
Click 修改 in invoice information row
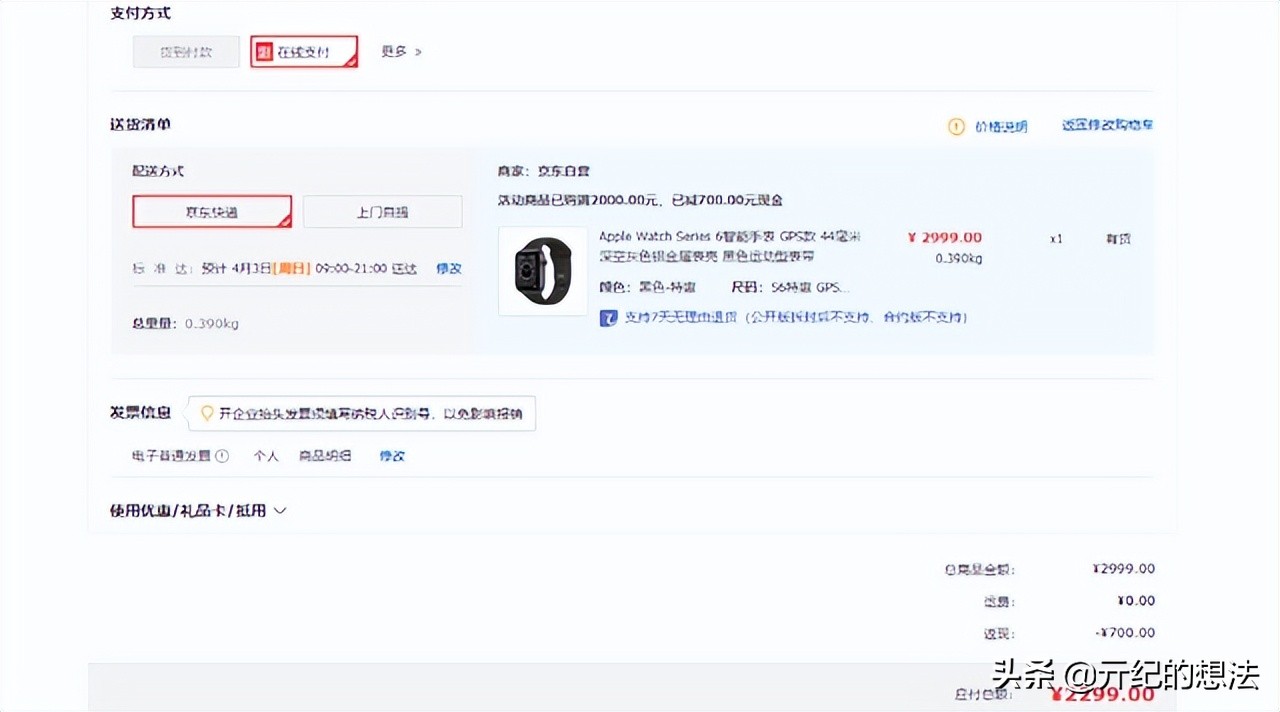point(392,456)
